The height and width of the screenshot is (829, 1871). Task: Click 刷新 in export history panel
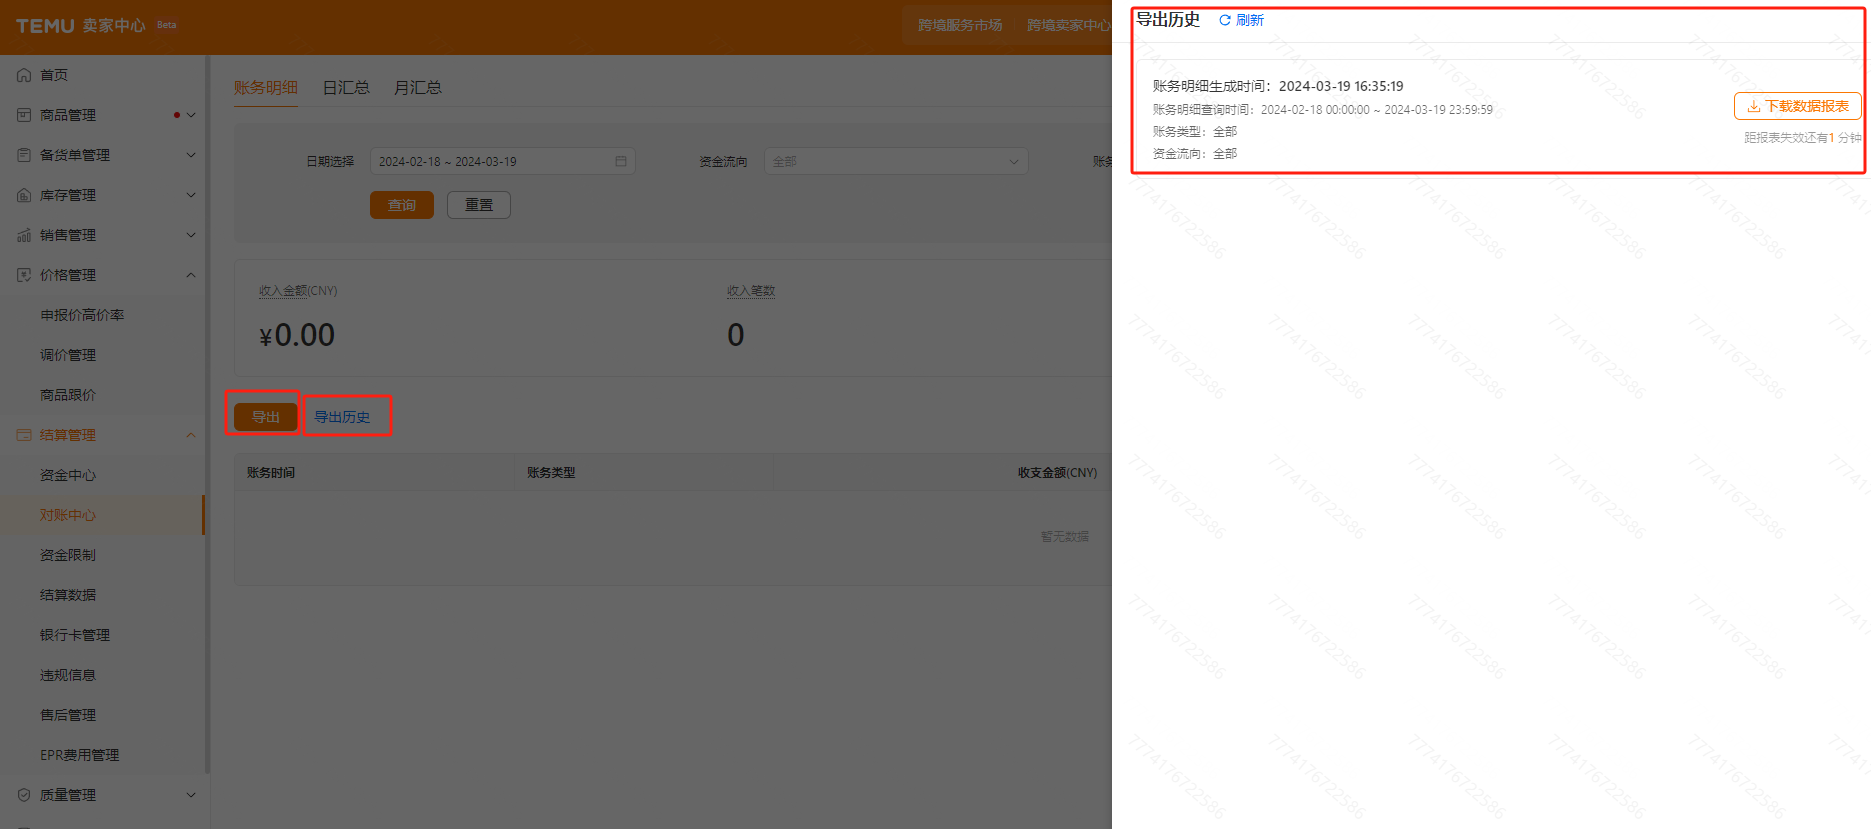(1250, 20)
